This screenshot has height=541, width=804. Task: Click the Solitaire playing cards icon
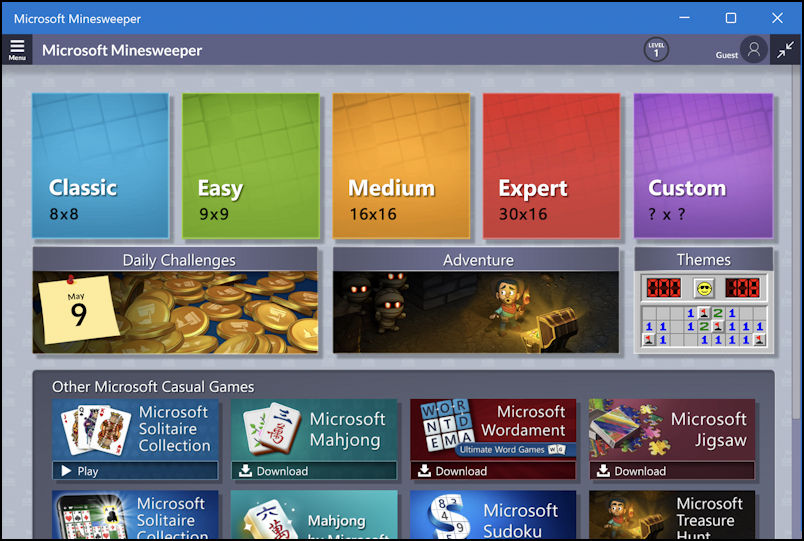(96, 430)
